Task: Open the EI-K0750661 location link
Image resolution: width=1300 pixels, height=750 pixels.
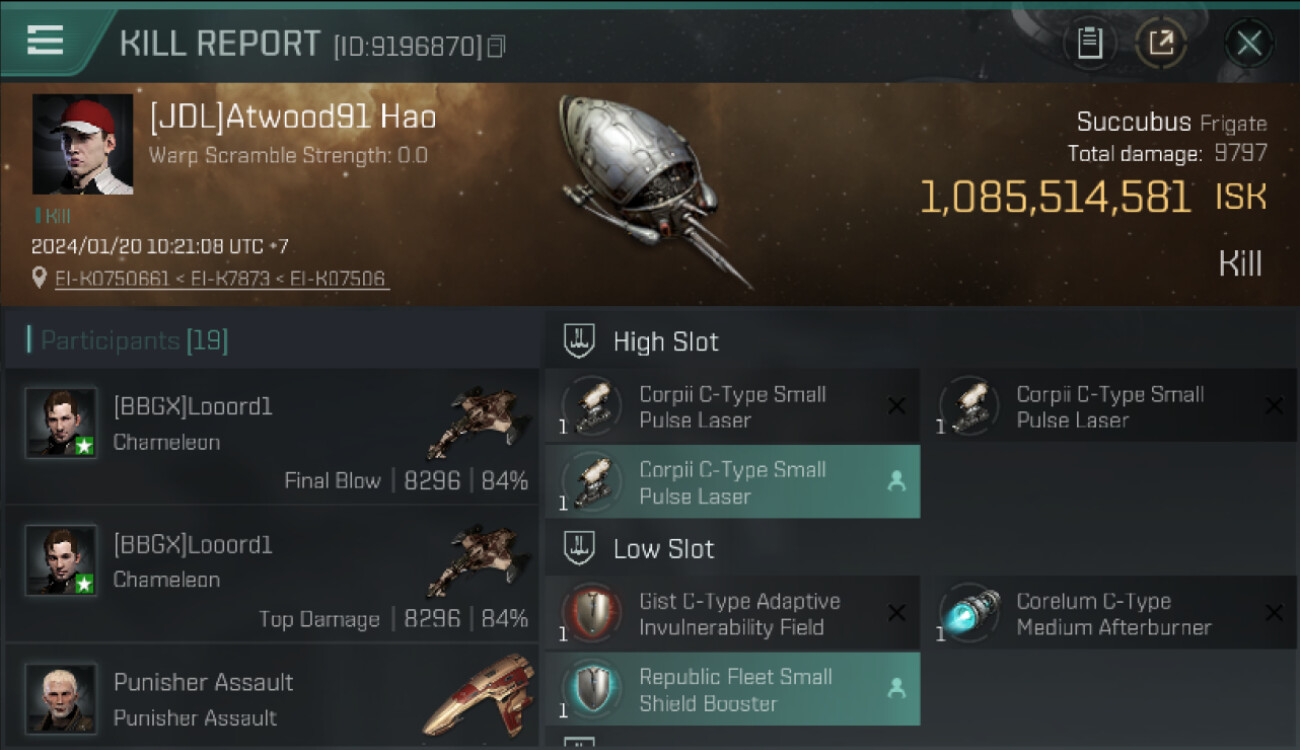Action: pyautogui.click(x=112, y=279)
